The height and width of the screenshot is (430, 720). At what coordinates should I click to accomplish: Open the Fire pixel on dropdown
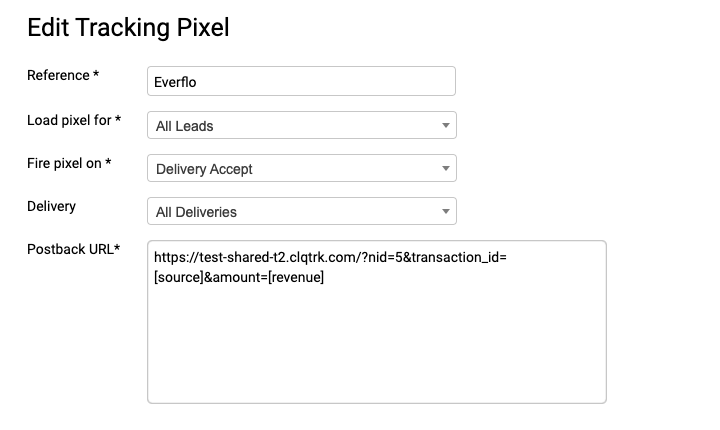(302, 168)
